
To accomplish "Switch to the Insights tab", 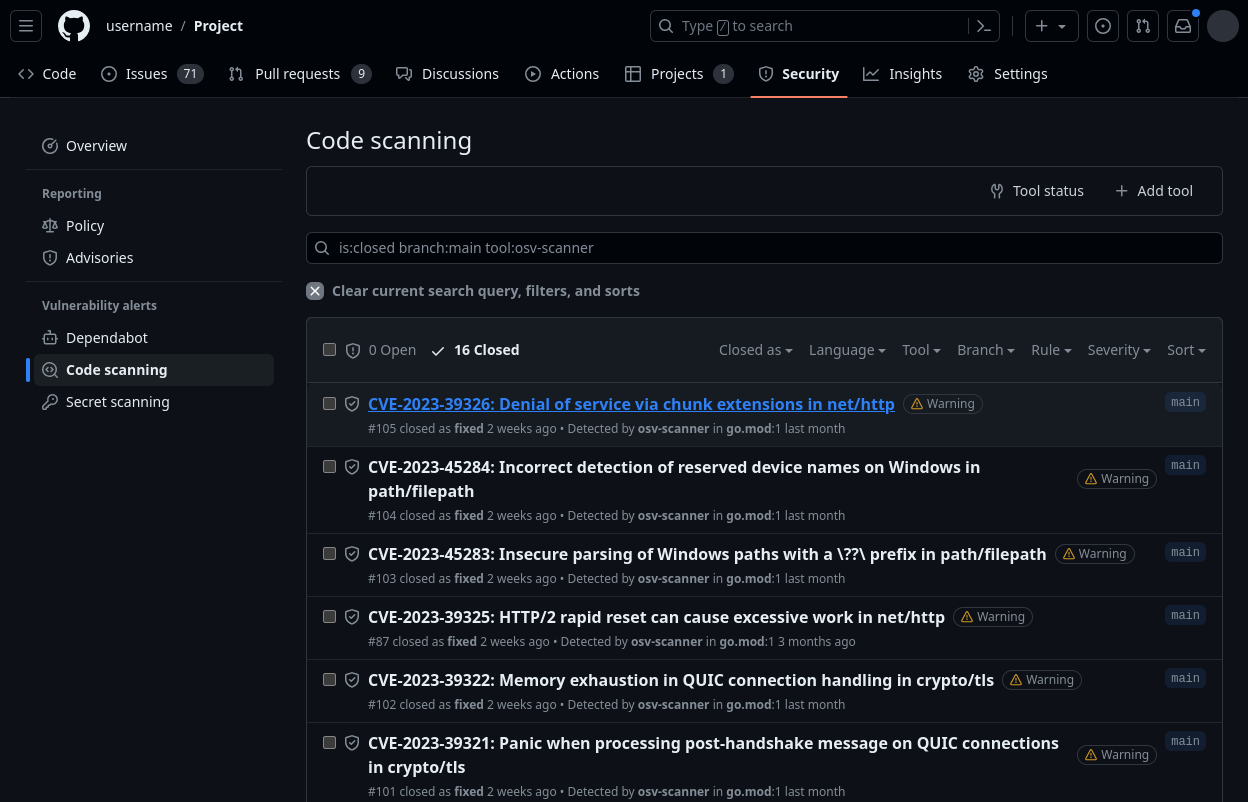I will (903, 74).
